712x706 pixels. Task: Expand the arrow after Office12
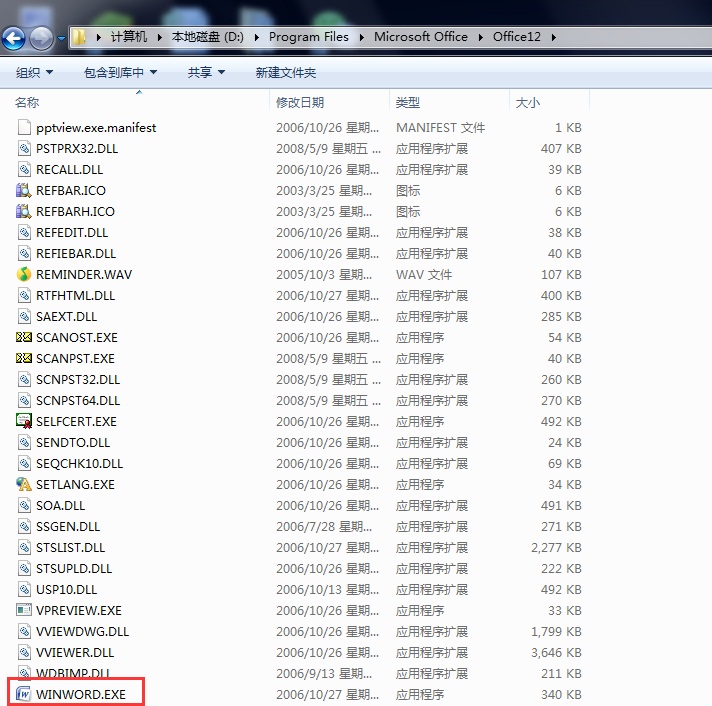point(554,37)
